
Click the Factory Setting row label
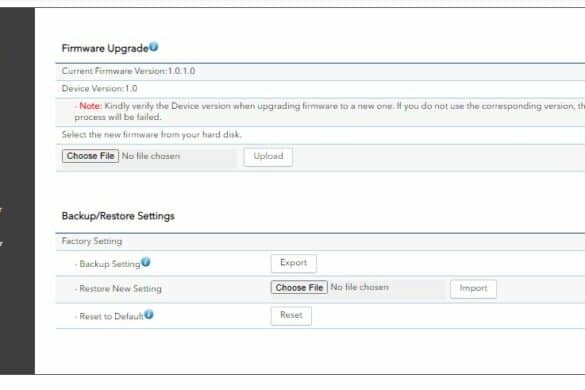92,241
